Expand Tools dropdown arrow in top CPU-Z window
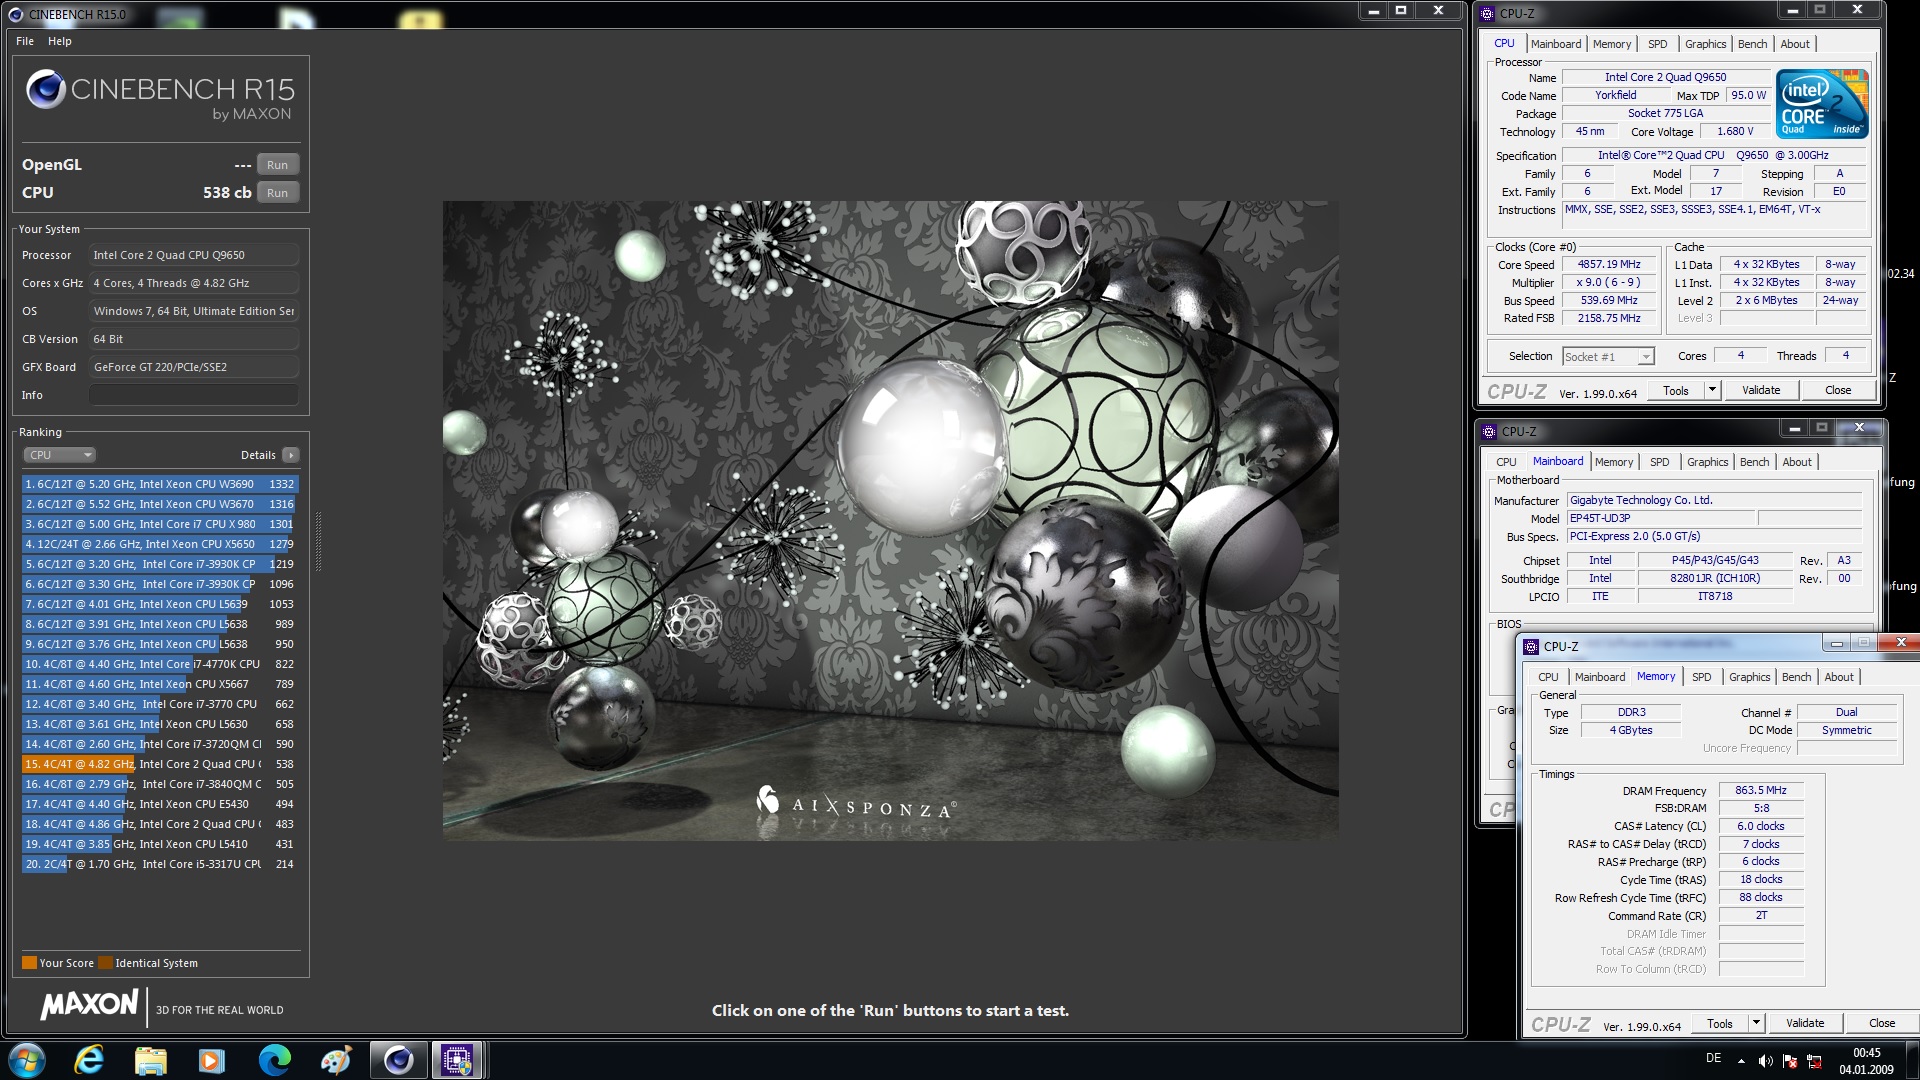This screenshot has width=1920, height=1080. 1712,391
